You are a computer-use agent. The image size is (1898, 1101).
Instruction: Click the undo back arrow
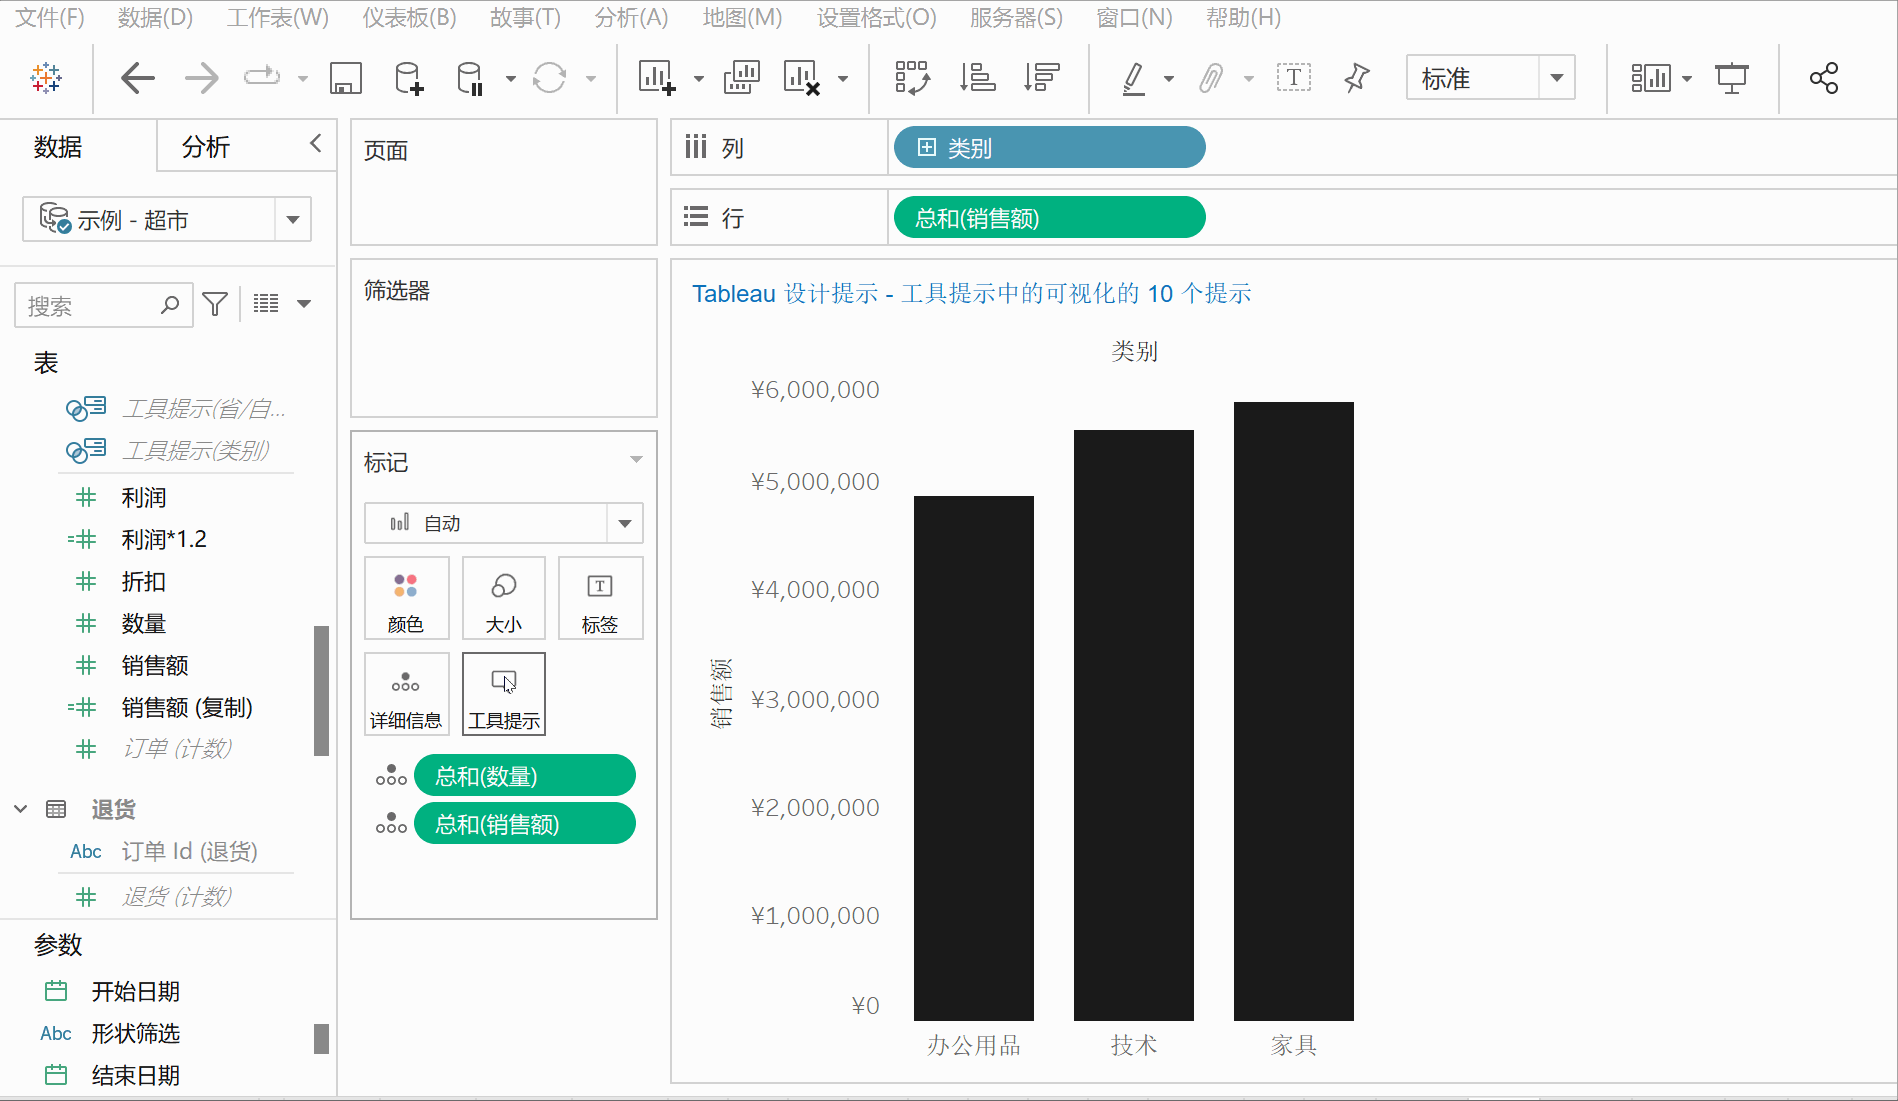[138, 78]
